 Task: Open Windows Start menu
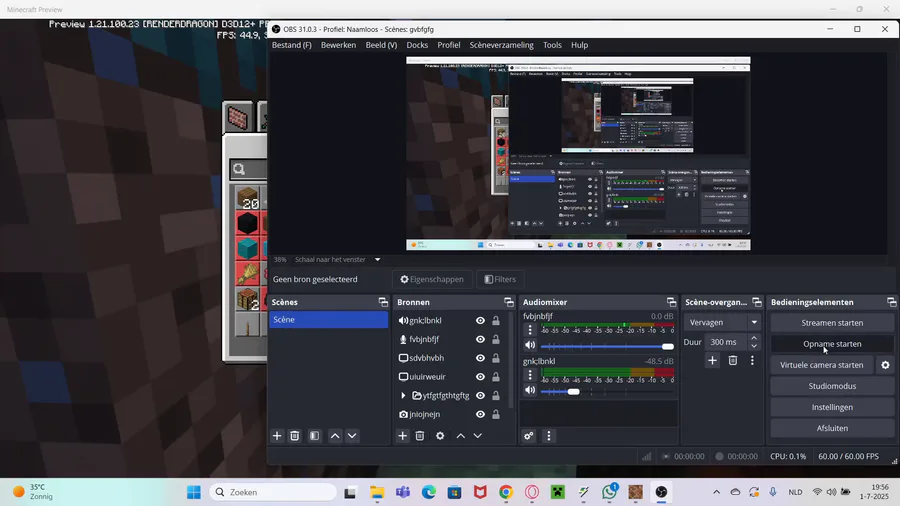[194, 492]
